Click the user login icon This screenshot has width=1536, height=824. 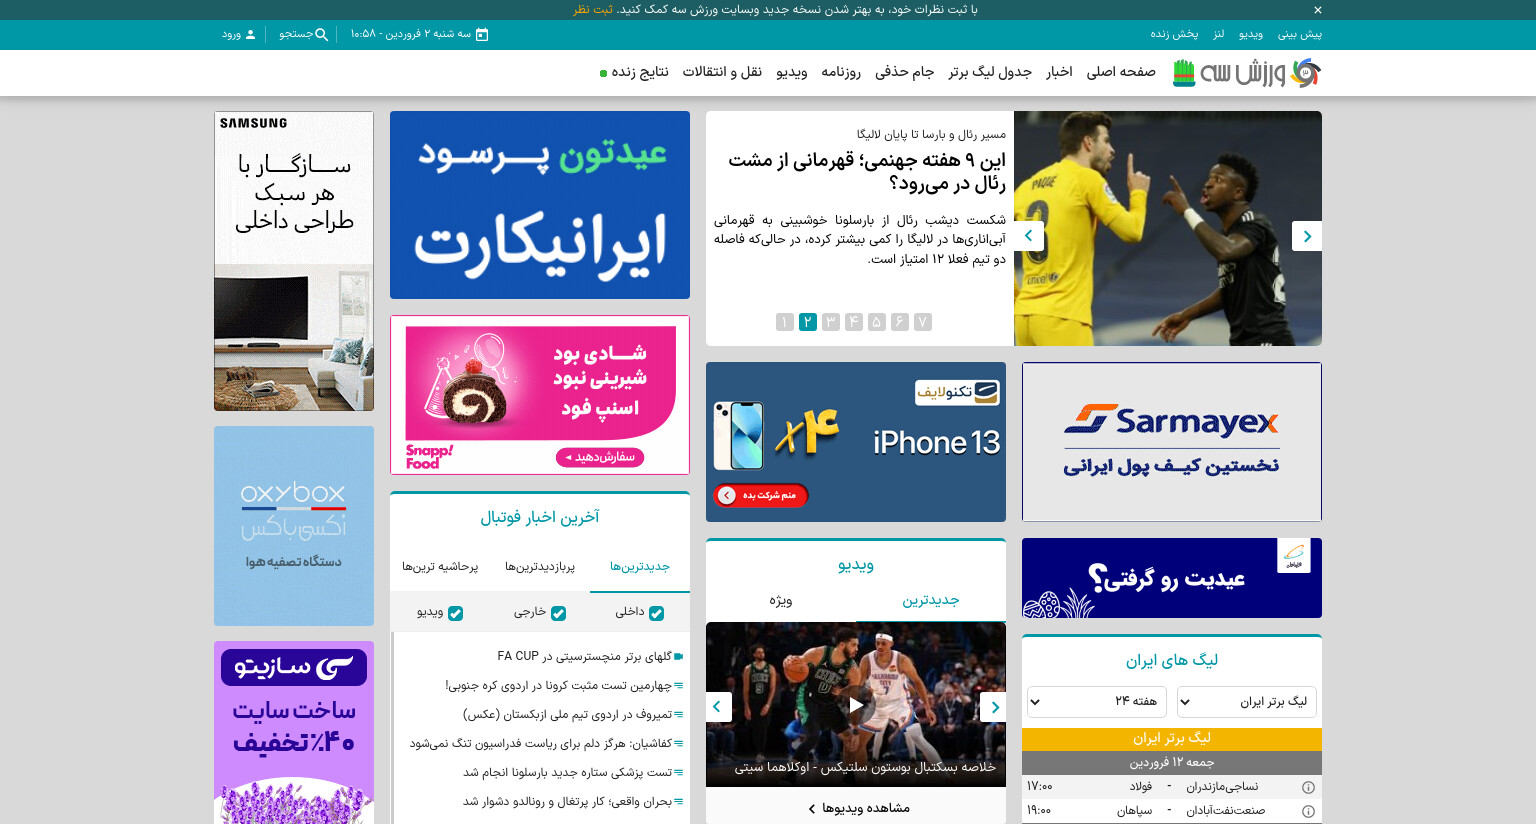(x=250, y=34)
